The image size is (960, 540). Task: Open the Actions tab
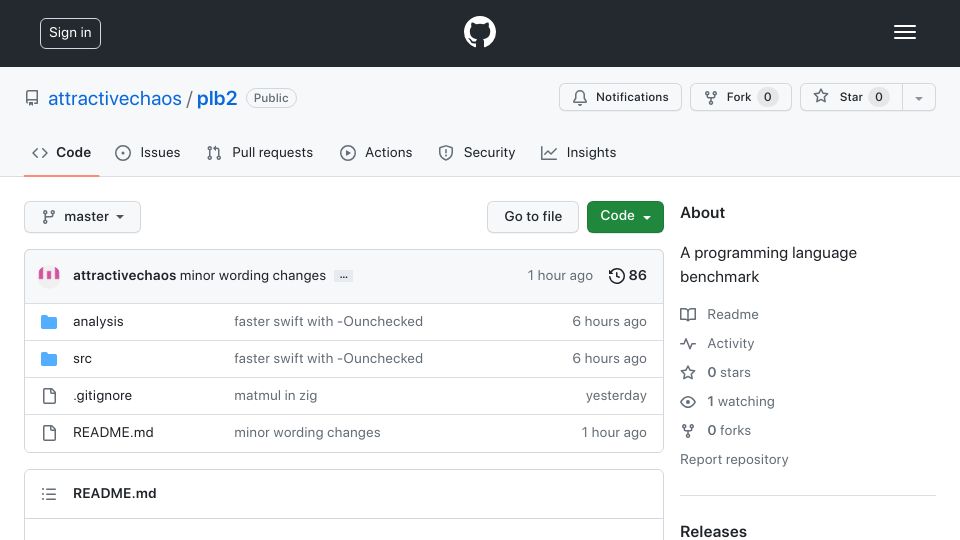[x=376, y=152]
